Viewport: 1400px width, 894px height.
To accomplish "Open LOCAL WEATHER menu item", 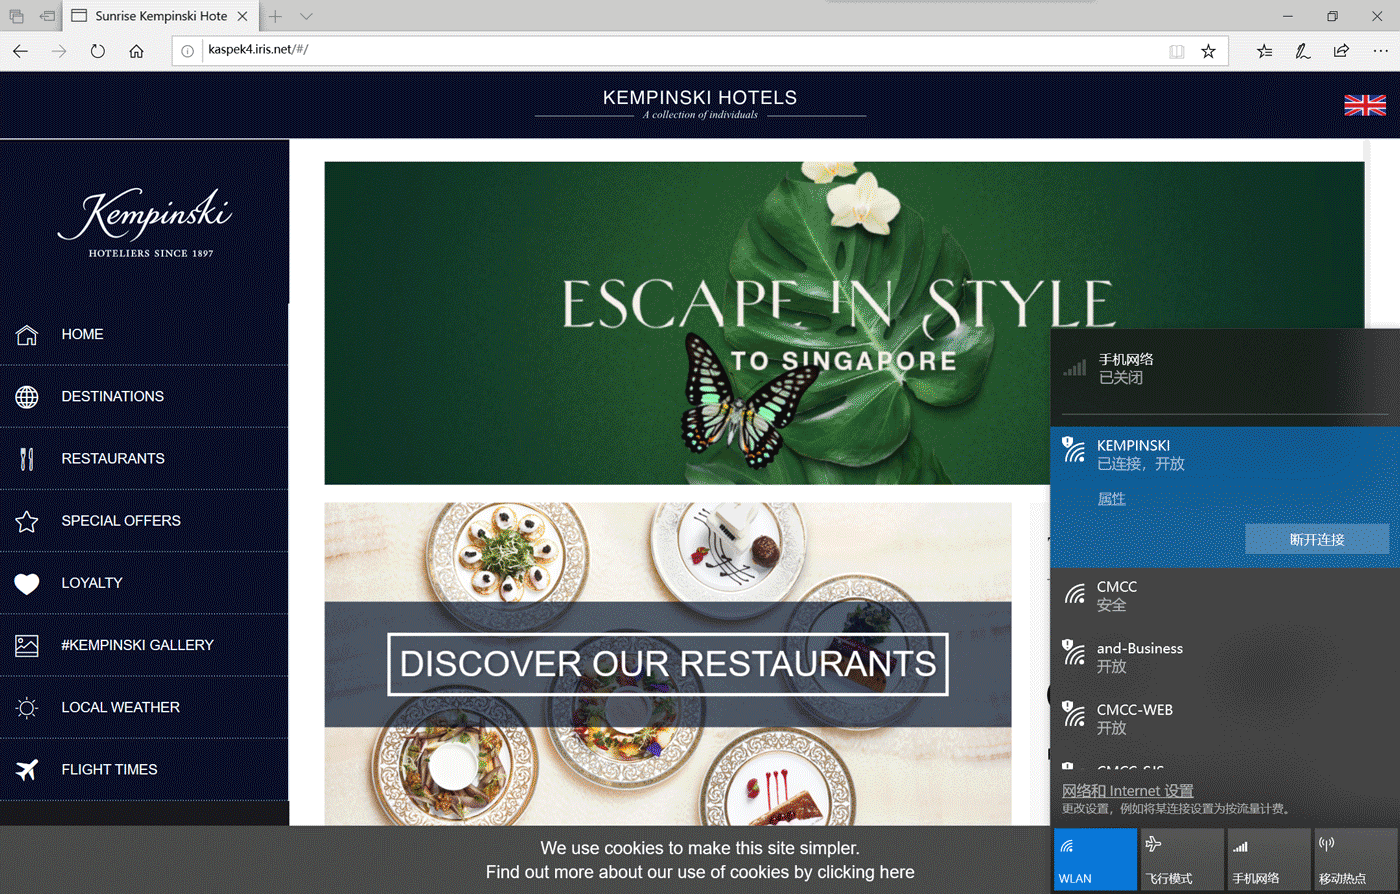I will tap(144, 707).
